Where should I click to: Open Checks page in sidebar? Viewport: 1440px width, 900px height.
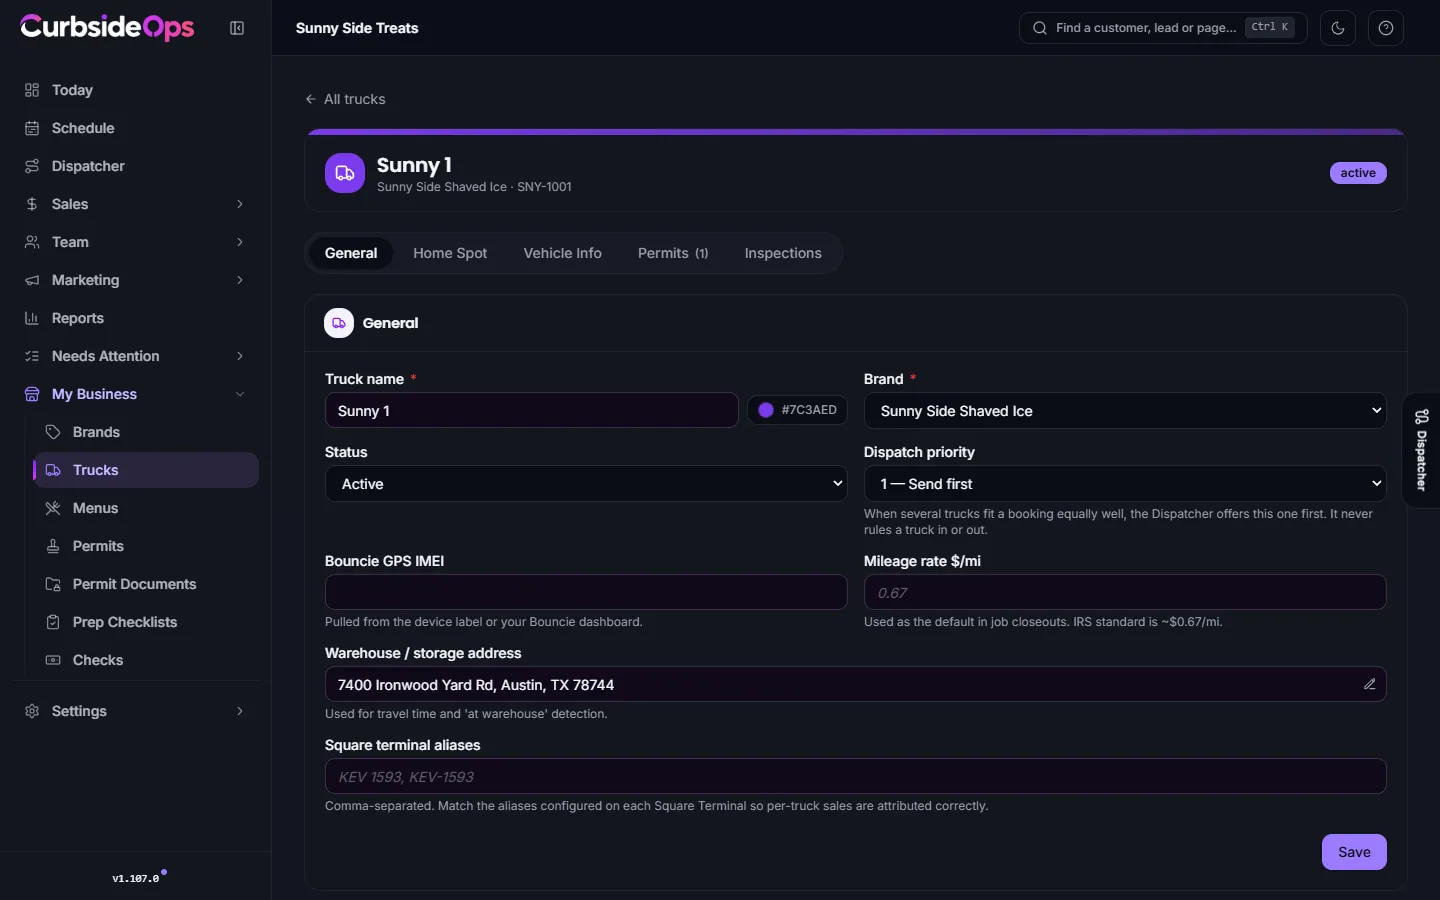pyautogui.click(x=146, y=660)
